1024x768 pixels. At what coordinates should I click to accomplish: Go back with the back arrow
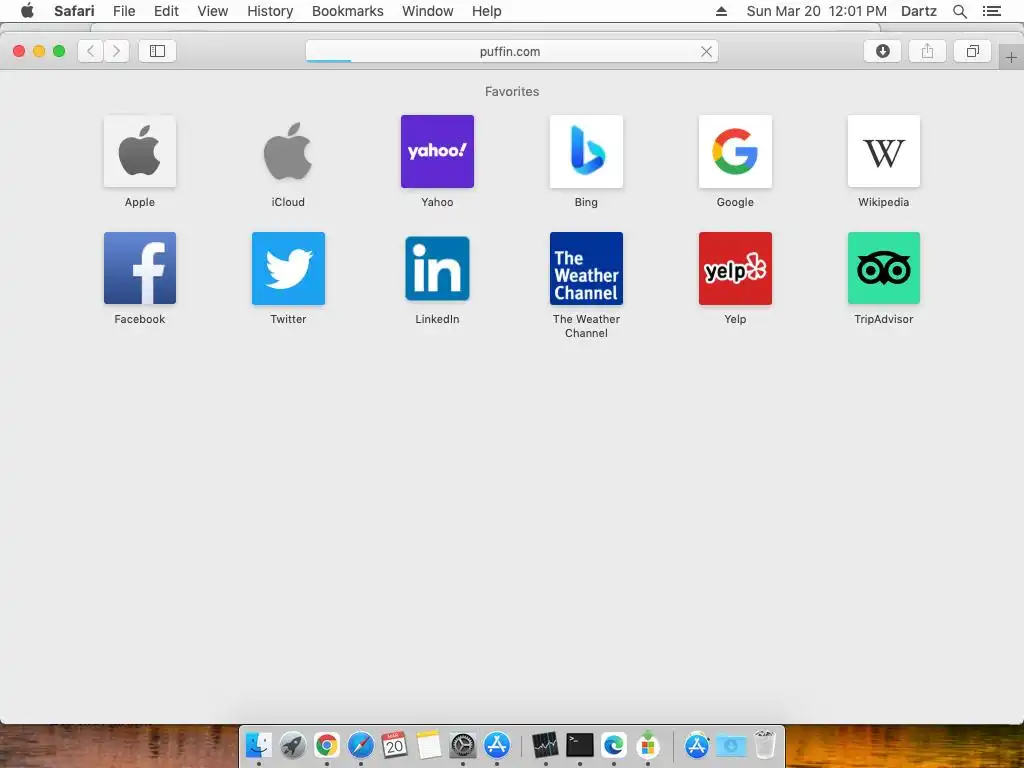91,51
